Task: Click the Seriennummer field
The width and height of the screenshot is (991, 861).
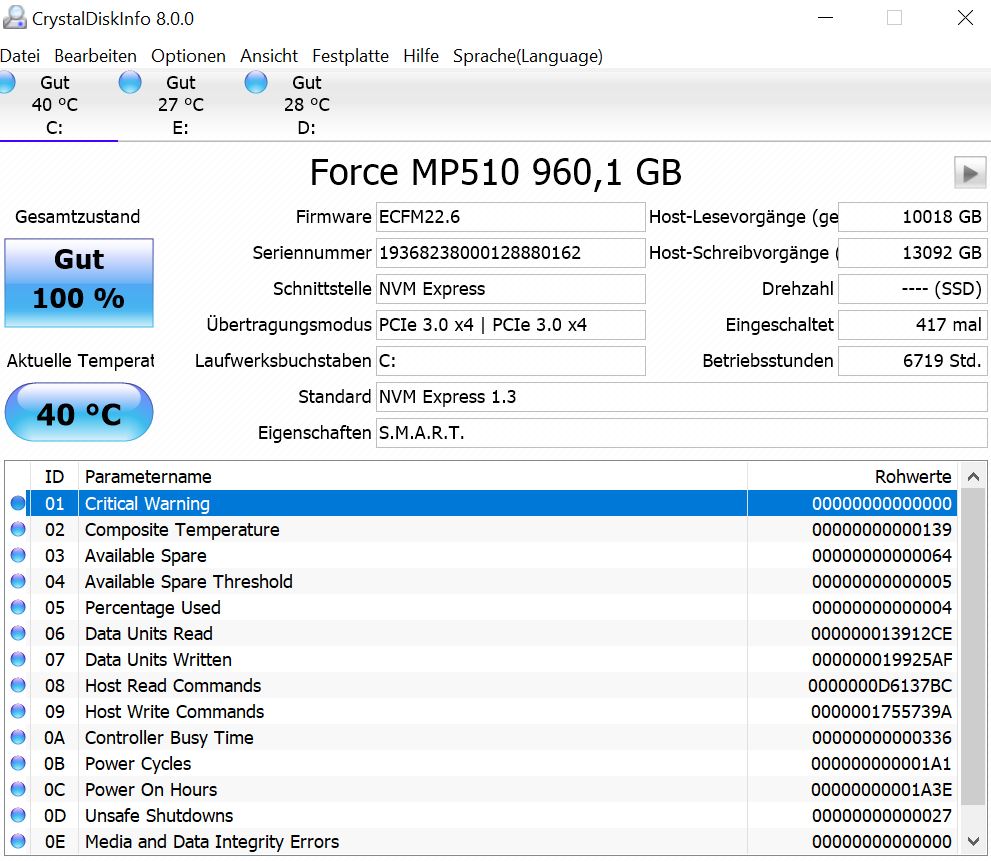Action: click(511, 253)
